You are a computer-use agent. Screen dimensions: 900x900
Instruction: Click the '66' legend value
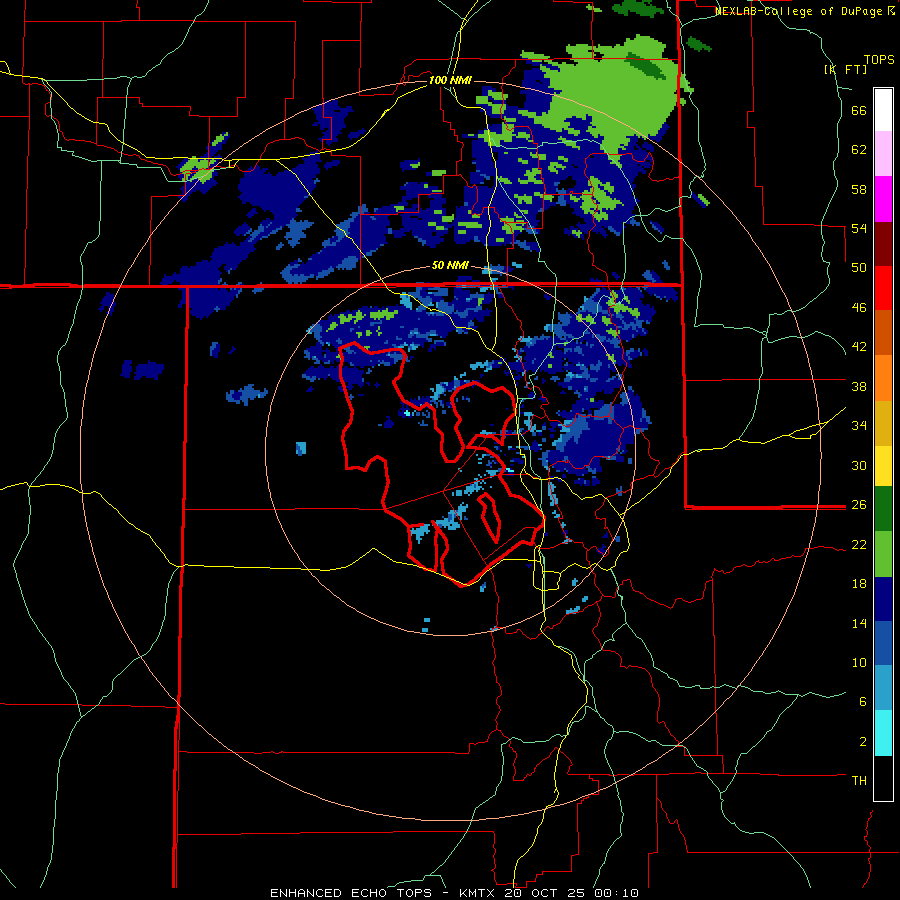(859, 110)
